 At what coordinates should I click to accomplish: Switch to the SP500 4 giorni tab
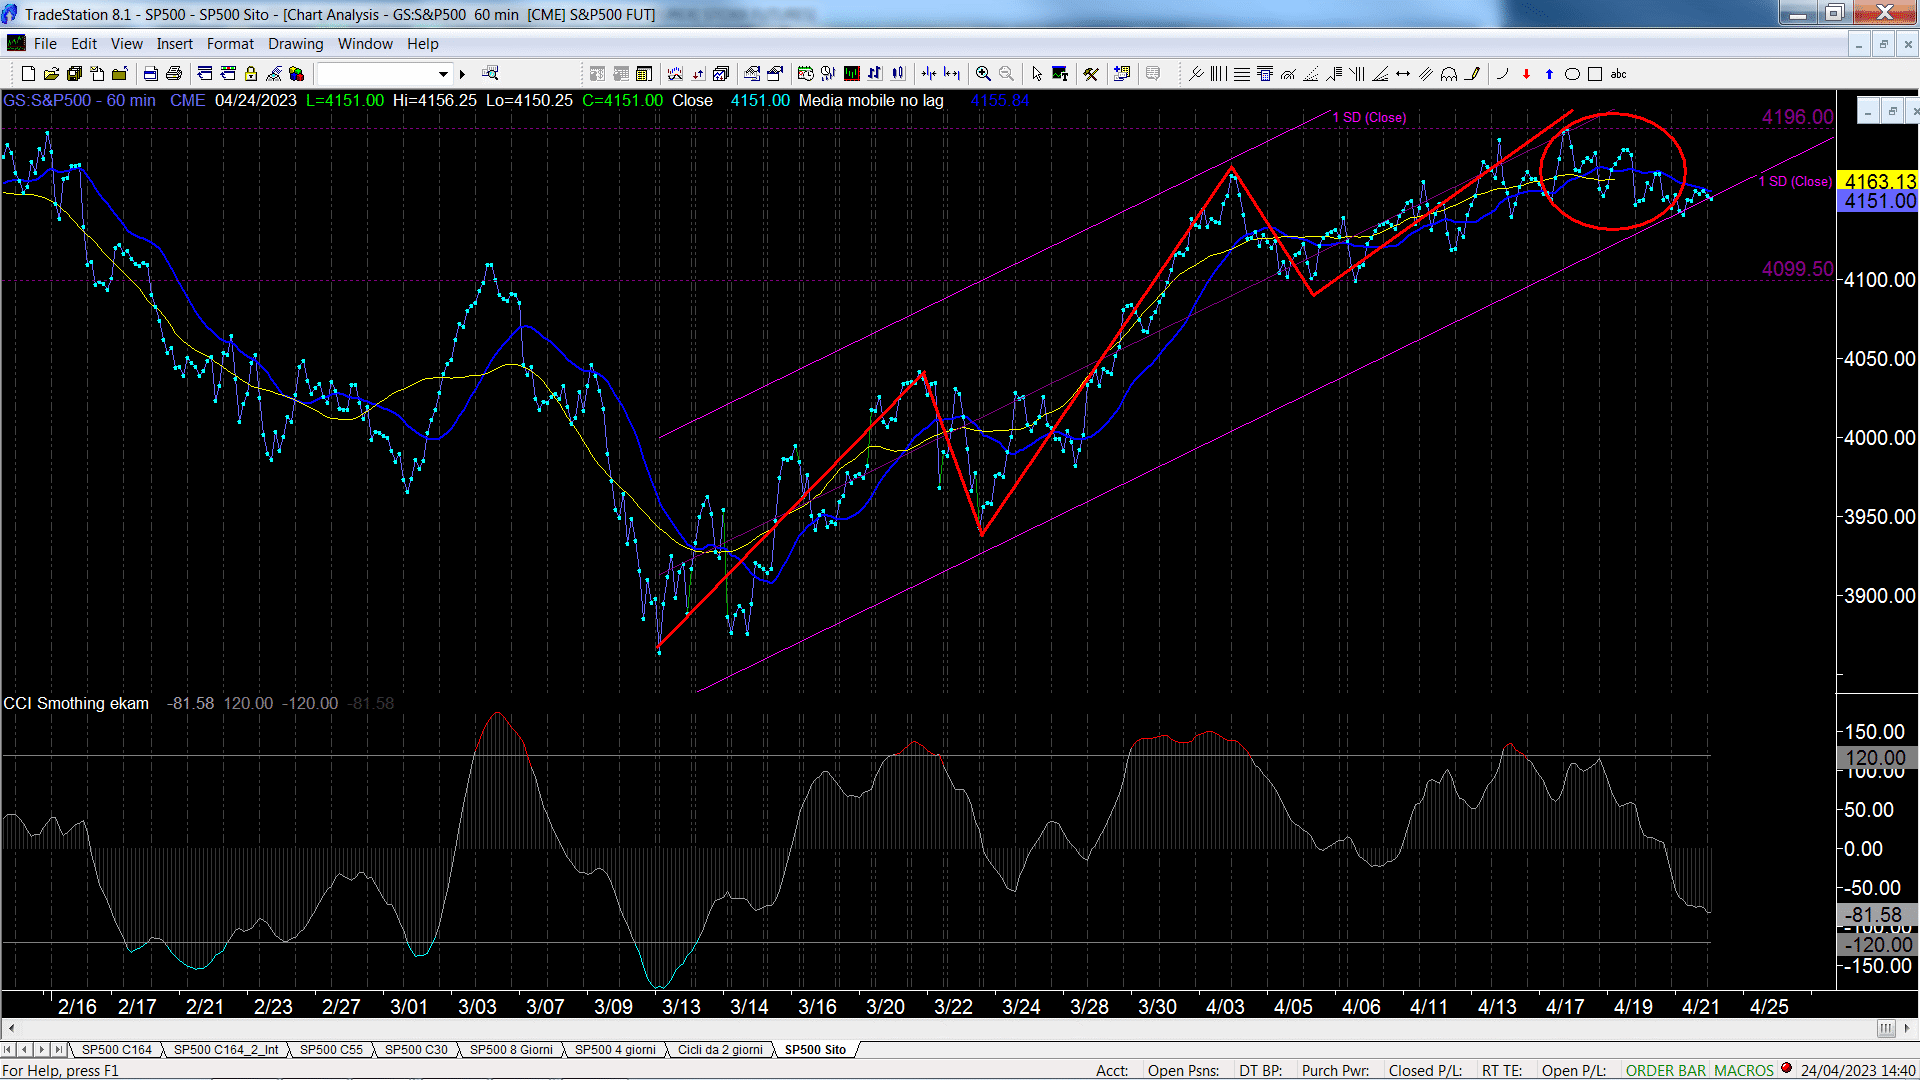(x=615, y=1050)
